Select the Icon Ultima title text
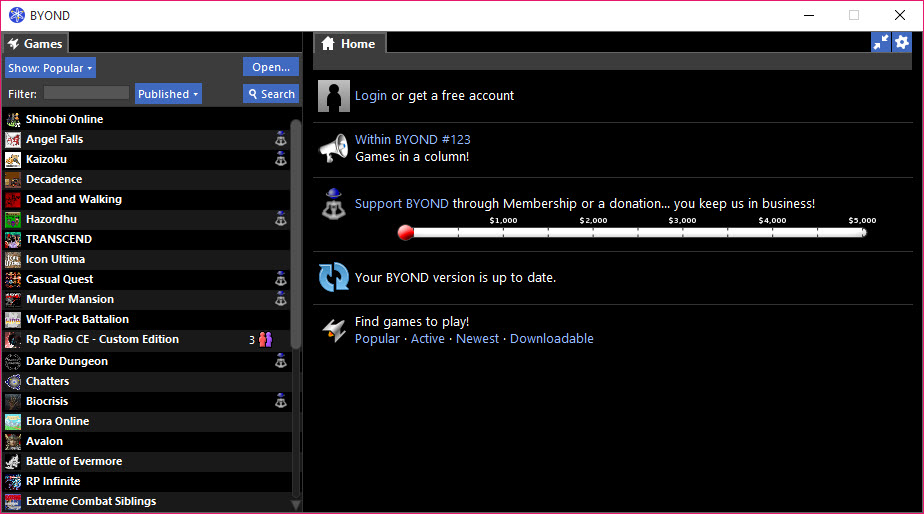This screenshot has height=514, width=924. tap(55, 259)
